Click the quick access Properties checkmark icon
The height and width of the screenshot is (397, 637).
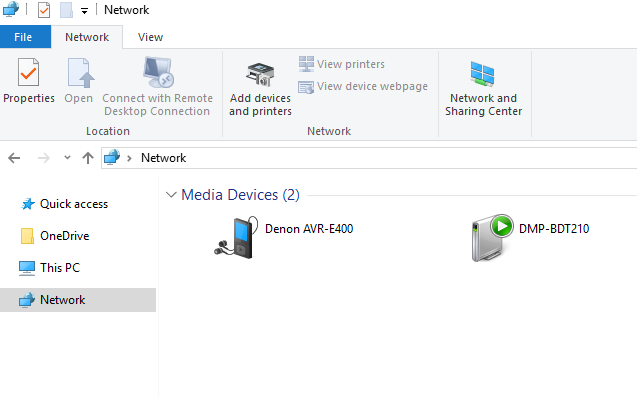(44, 10)
